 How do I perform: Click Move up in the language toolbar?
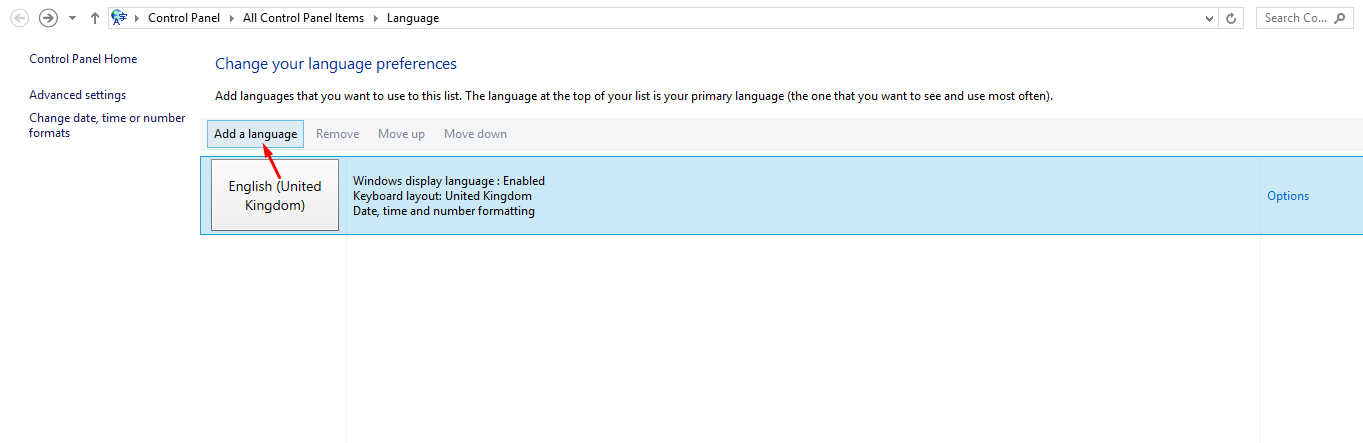[401, 134]
